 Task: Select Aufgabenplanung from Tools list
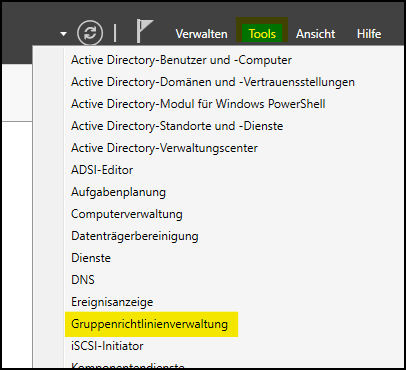118,192
